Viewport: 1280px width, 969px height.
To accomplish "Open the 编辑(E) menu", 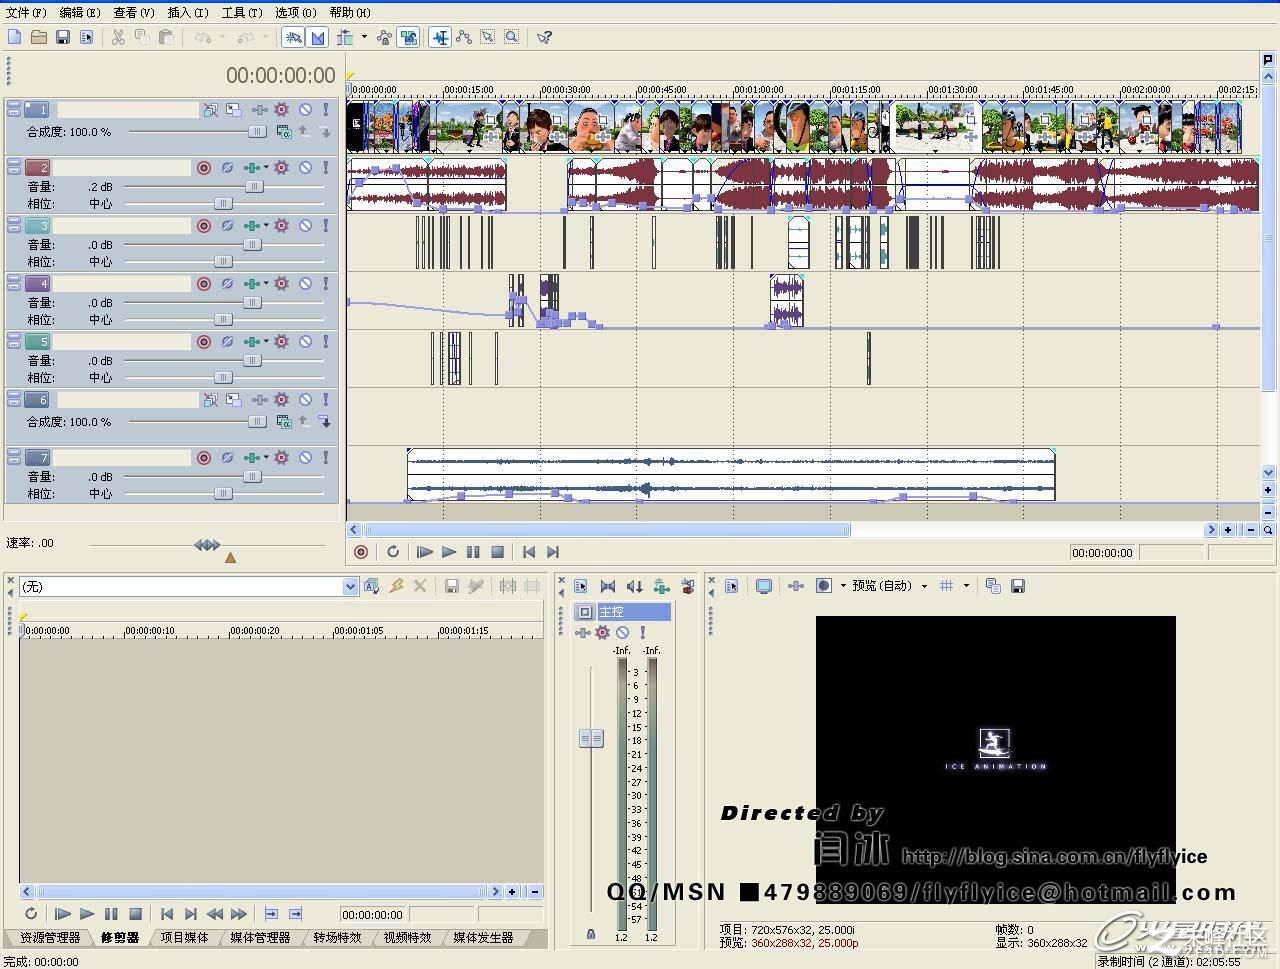I will (80, 13).
